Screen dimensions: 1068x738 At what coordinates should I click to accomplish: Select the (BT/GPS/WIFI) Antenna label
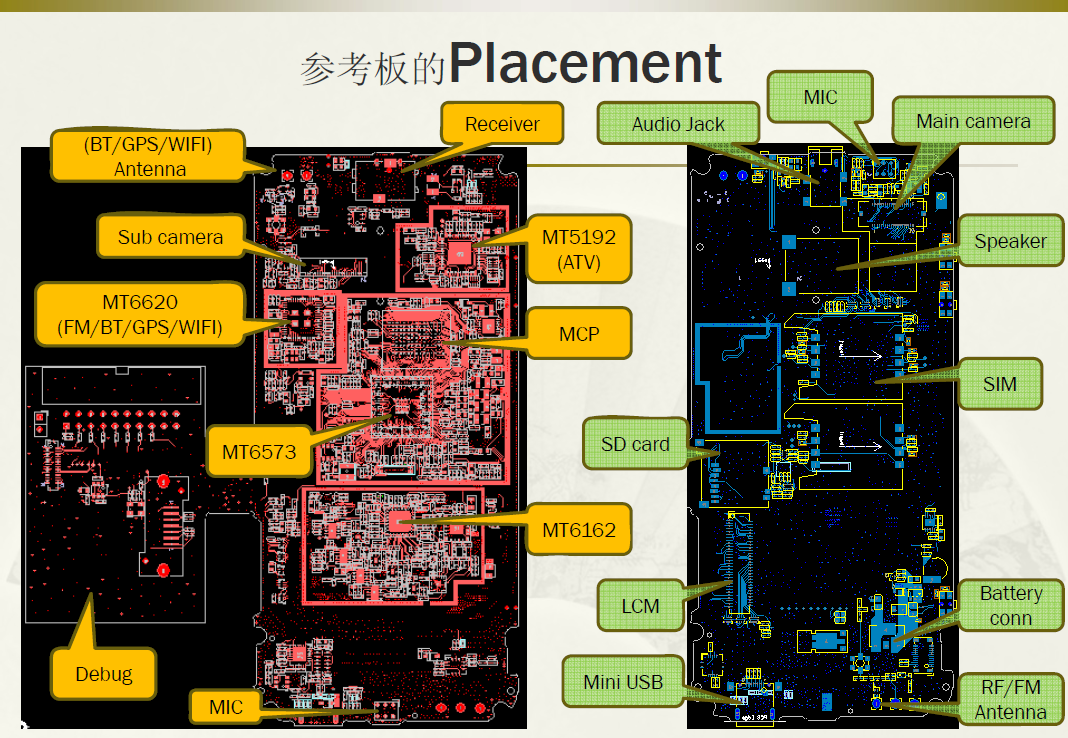(x=148, y=156)
